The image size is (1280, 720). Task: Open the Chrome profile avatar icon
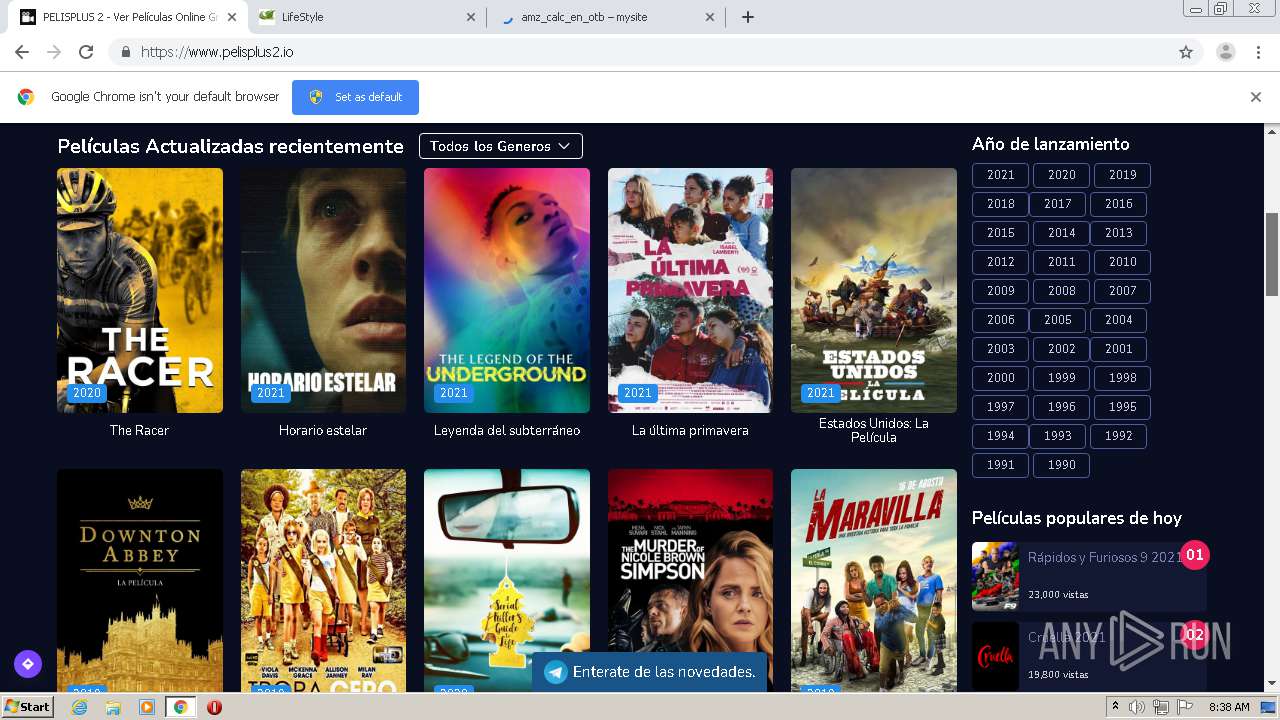(x=1225, y=52)
